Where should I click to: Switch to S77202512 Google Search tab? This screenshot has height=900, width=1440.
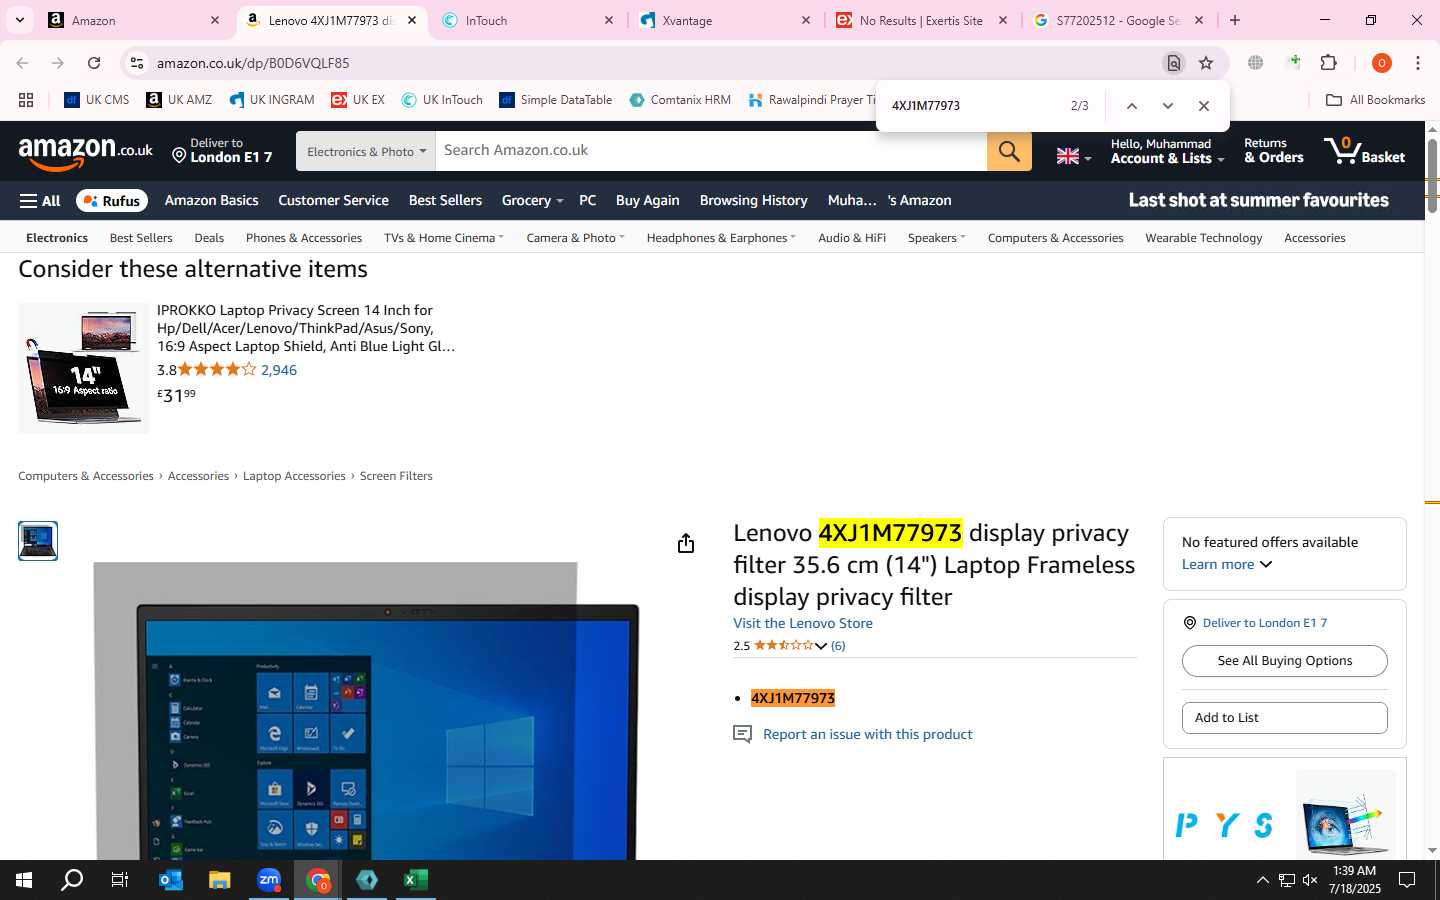coord(1117,20)
